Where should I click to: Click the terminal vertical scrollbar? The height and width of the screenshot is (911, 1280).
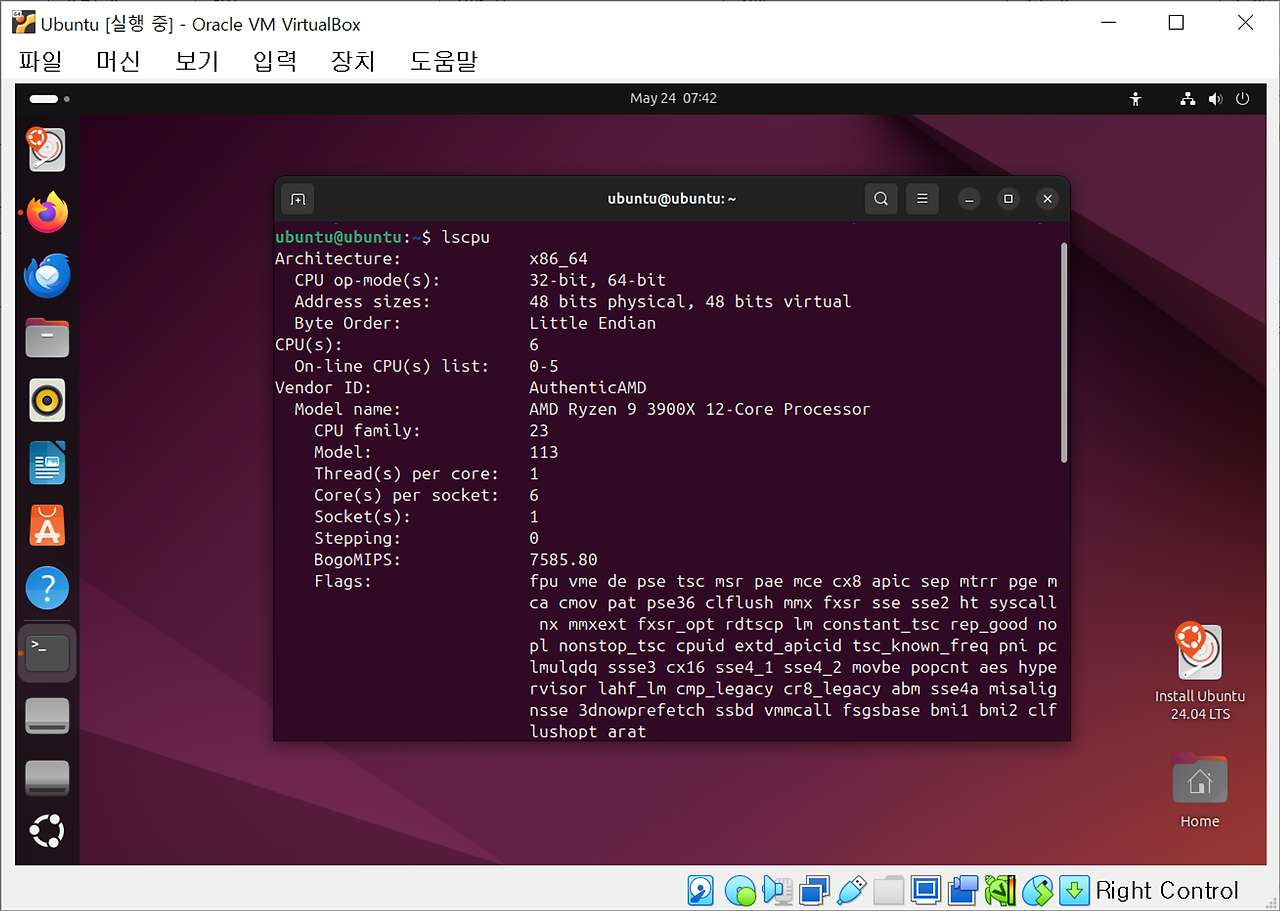[1064, 353]
